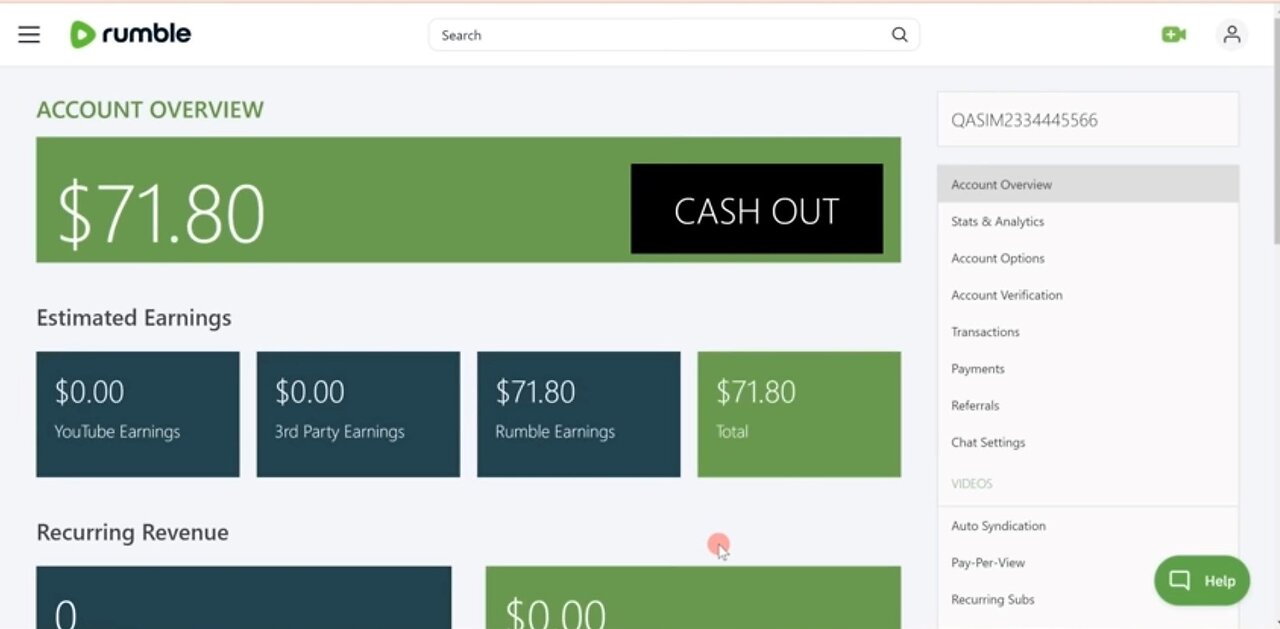This screenshot has height=629, width=1280.
Task: Go to Referrals
Action: (1088, 406)
